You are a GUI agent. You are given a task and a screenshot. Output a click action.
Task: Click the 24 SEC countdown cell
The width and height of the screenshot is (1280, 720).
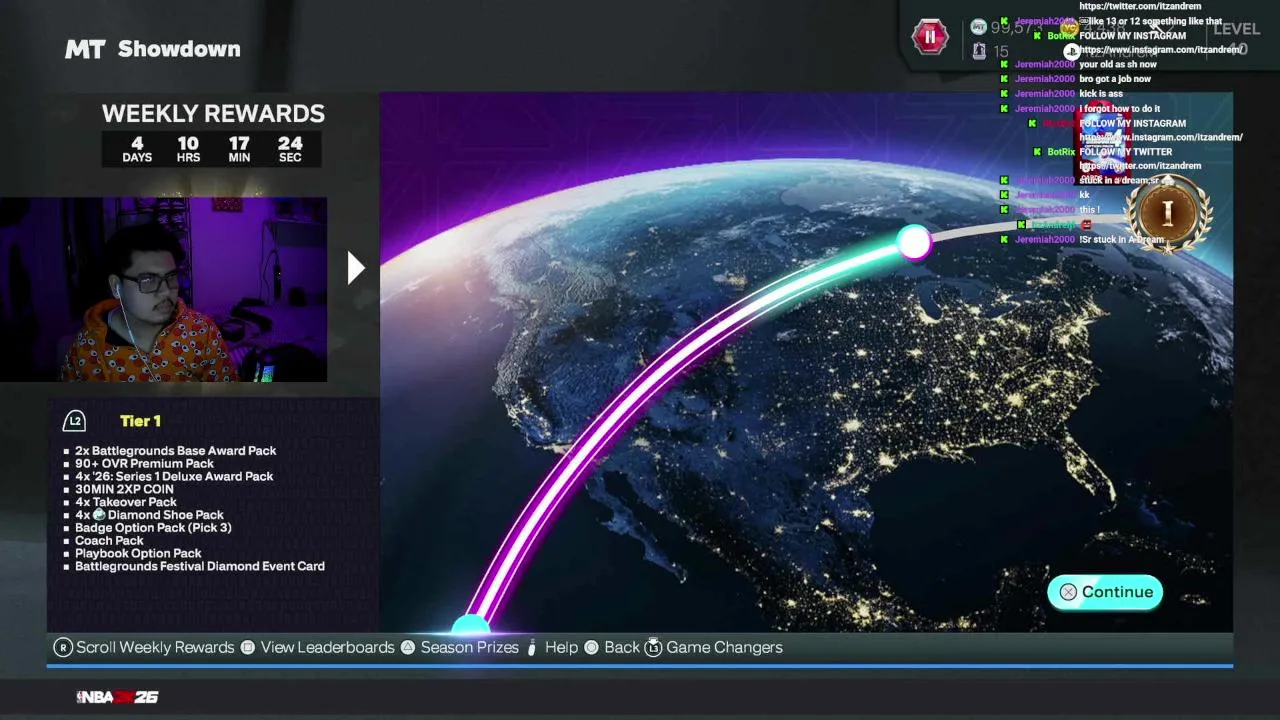[x=290, y=150]
